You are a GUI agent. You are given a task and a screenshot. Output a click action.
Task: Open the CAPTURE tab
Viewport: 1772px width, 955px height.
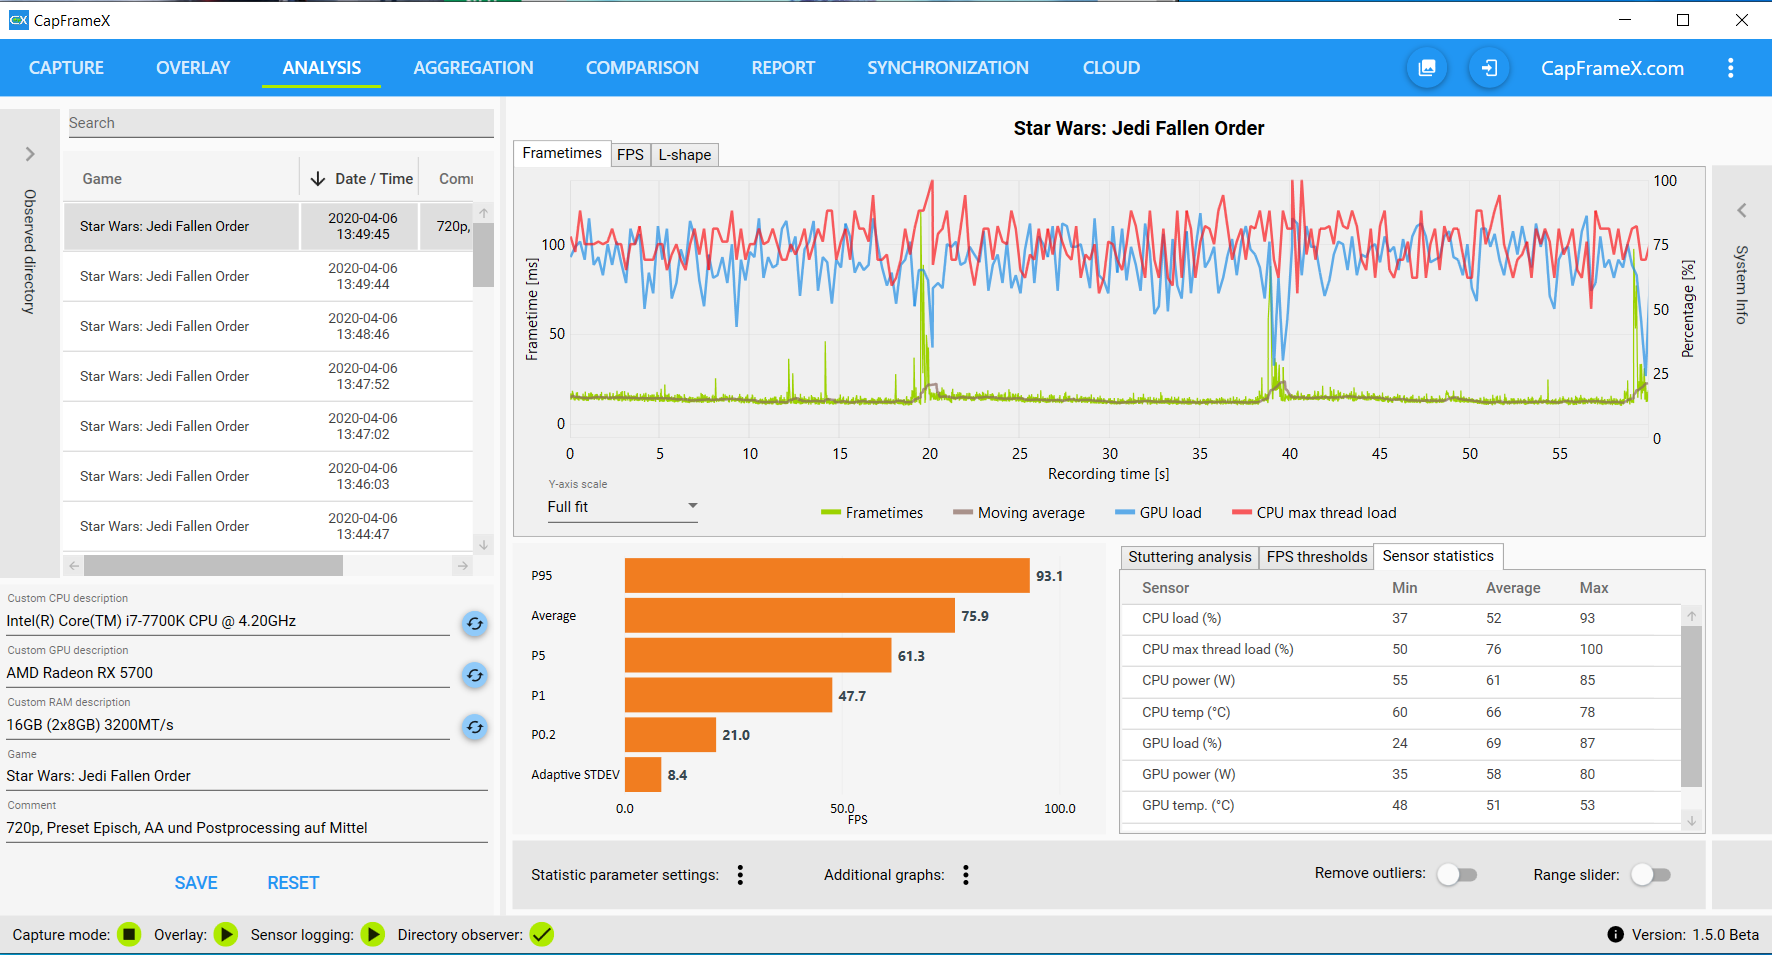(x=66, y=68)
